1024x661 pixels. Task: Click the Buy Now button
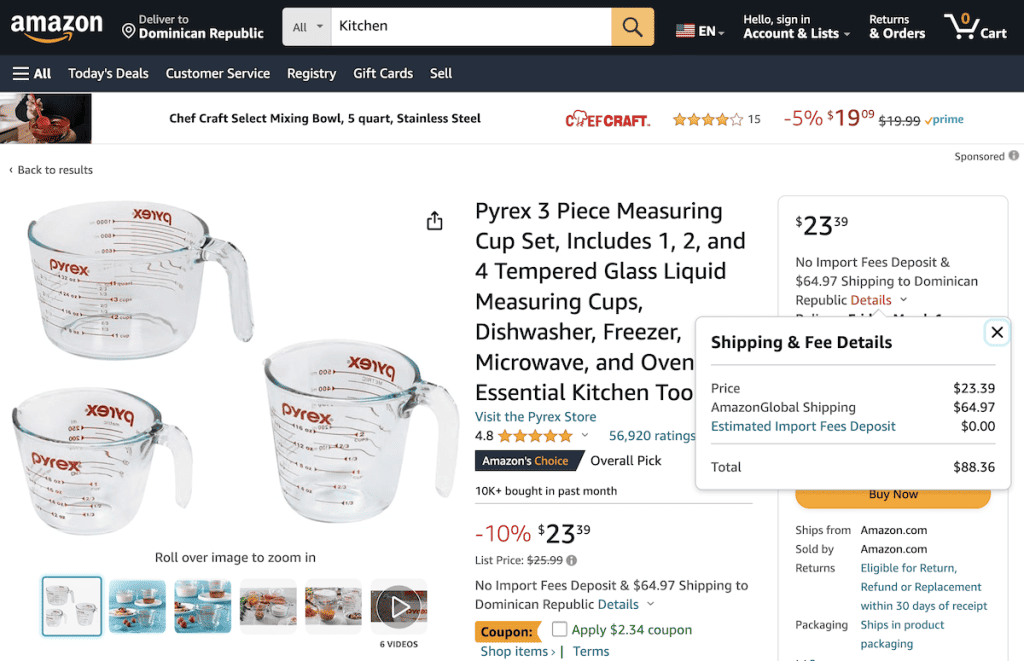pyautogui.click(x=892, y=494)
